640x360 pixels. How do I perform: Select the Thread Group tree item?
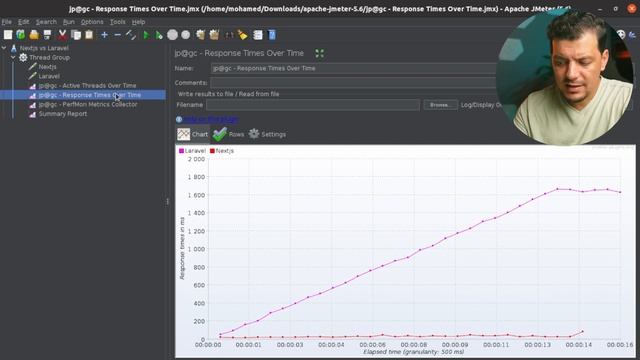[49, 58]
